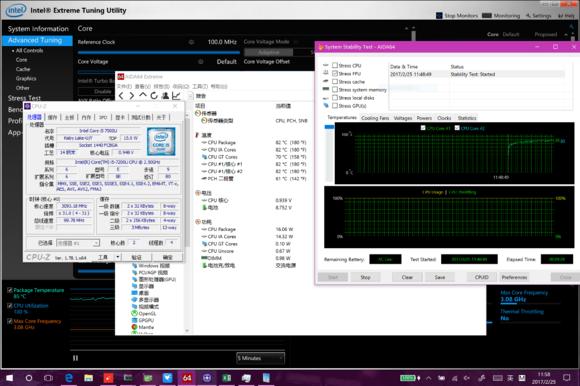The height and width of the screenshot is (386, 580).
Task: Uncheck Max Core Frequency monitor in XTU
Action: [x=10, y=321]
